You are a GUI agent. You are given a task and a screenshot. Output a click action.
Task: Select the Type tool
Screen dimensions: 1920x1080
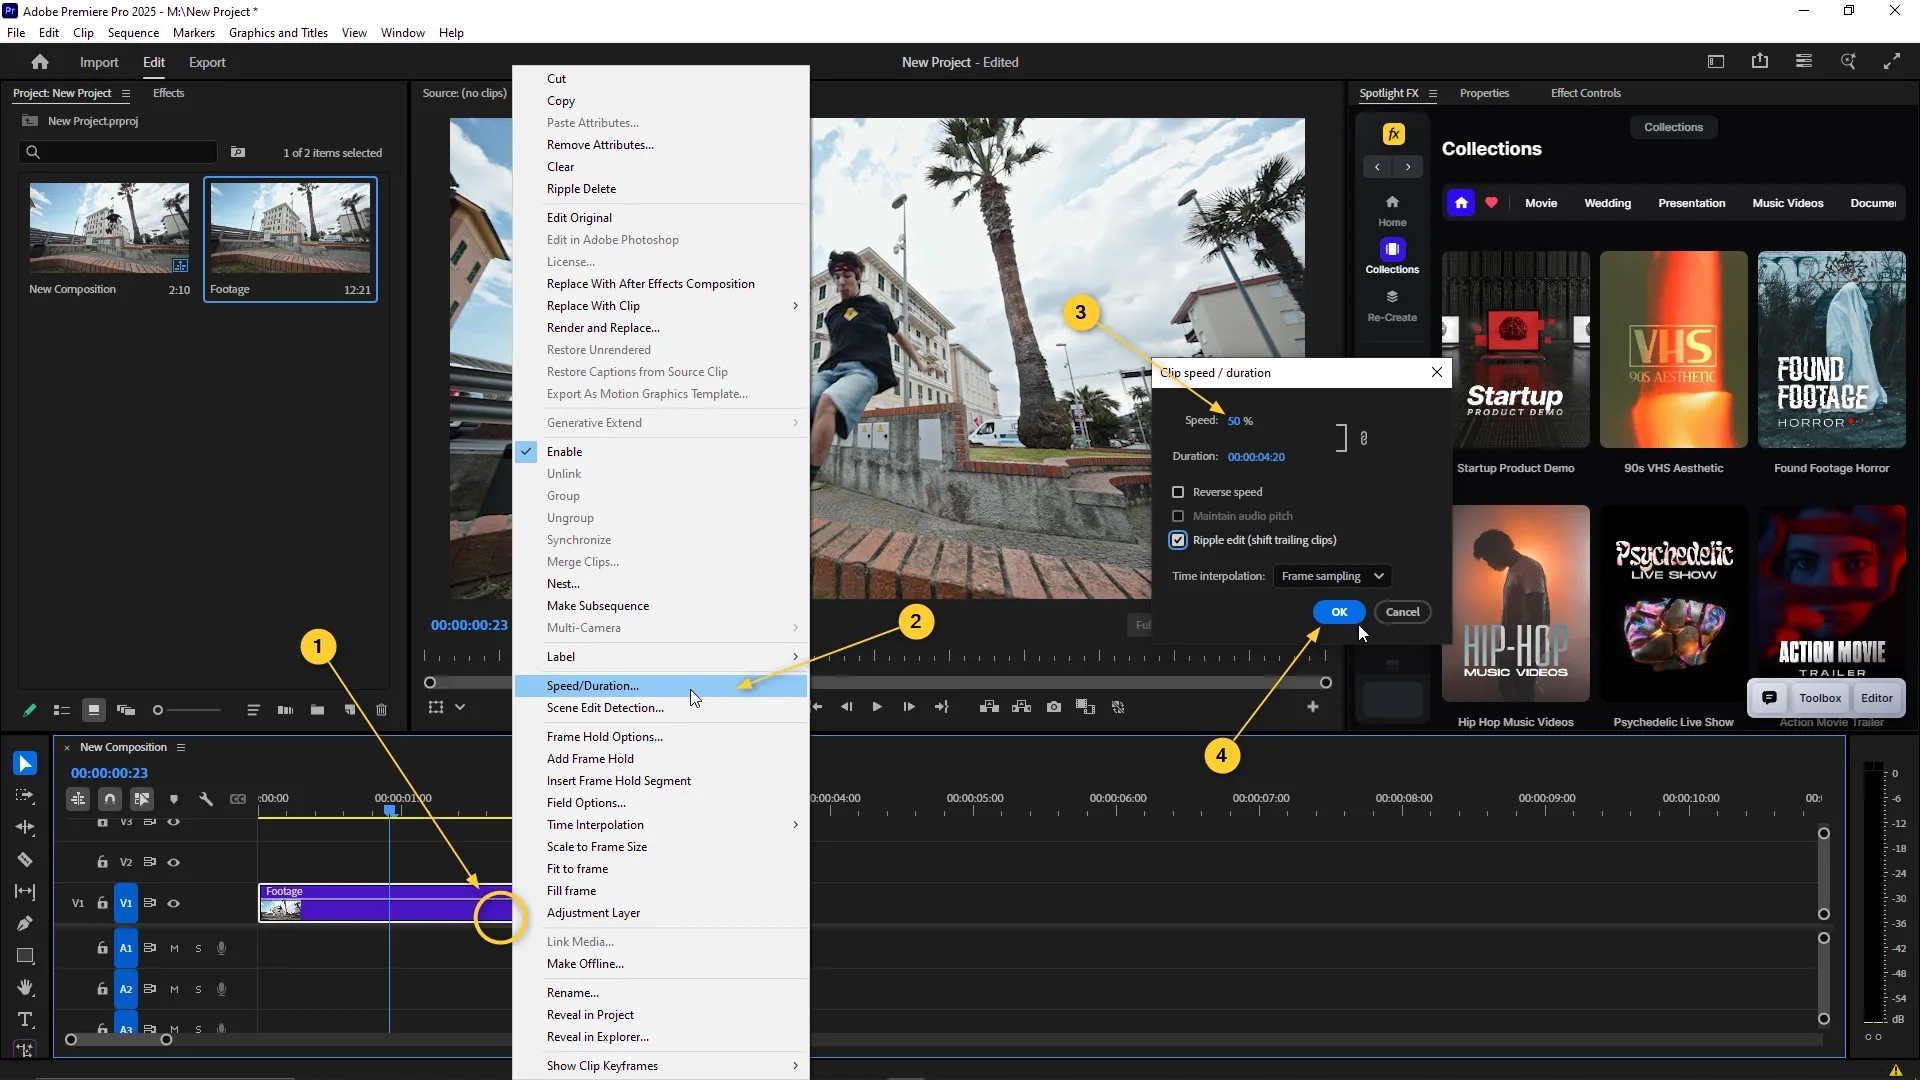pyautogui.click(x=25, y=1020)
